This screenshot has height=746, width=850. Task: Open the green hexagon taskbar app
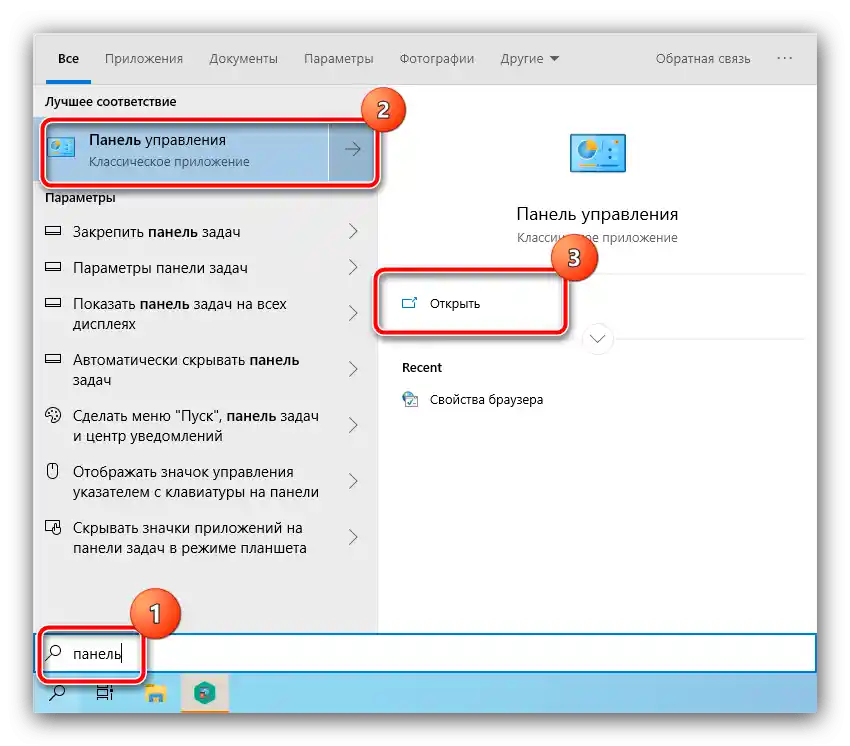(x=204, y=693)
